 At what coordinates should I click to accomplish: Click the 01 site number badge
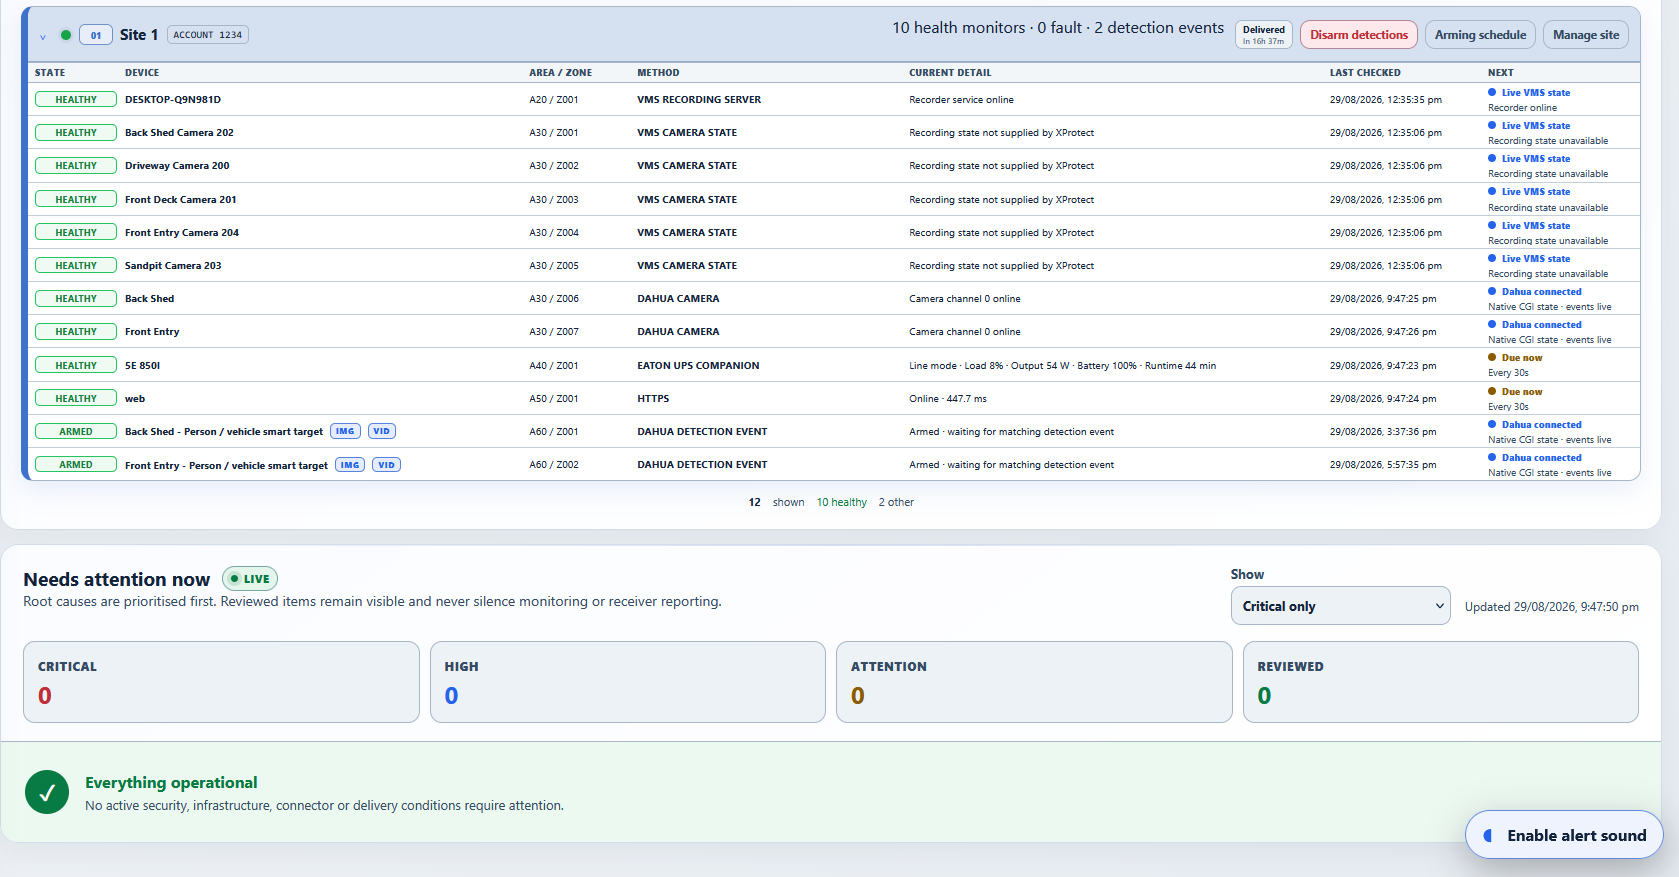[x=96, y=35]
